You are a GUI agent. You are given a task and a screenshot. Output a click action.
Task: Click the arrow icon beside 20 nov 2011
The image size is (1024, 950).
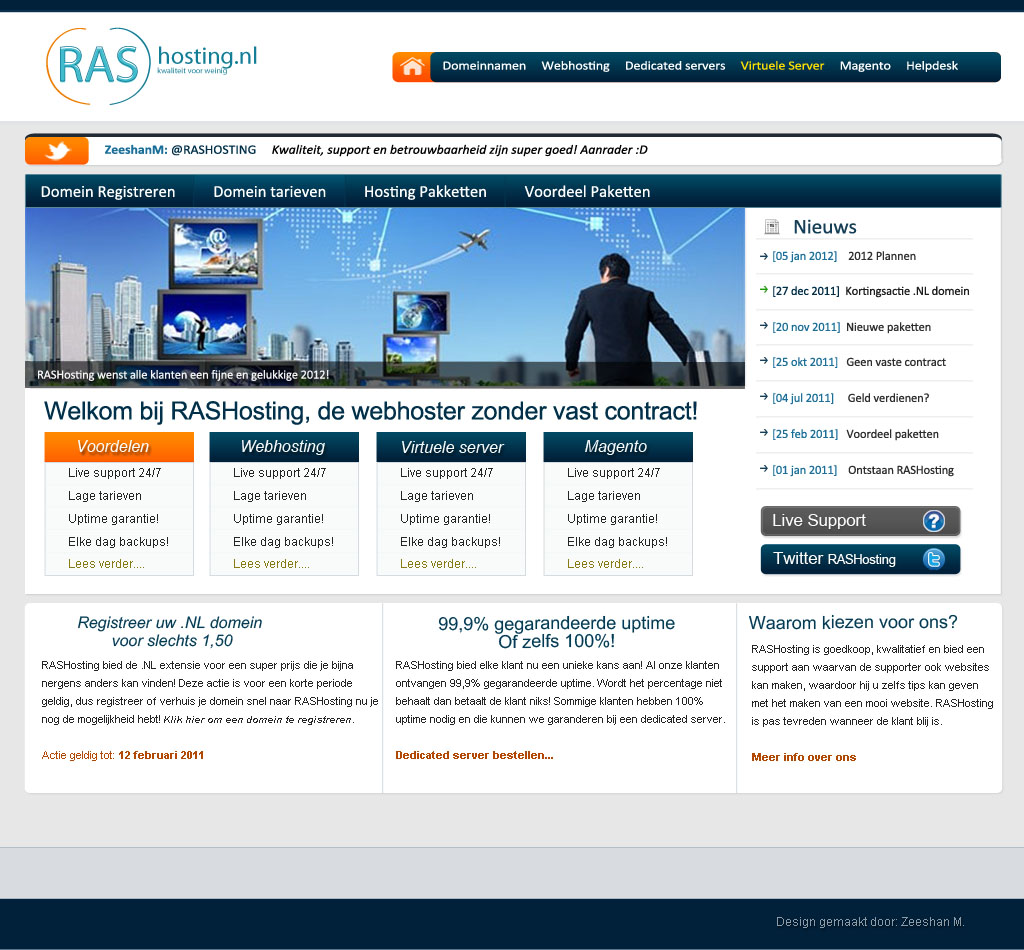click(763, 326)
